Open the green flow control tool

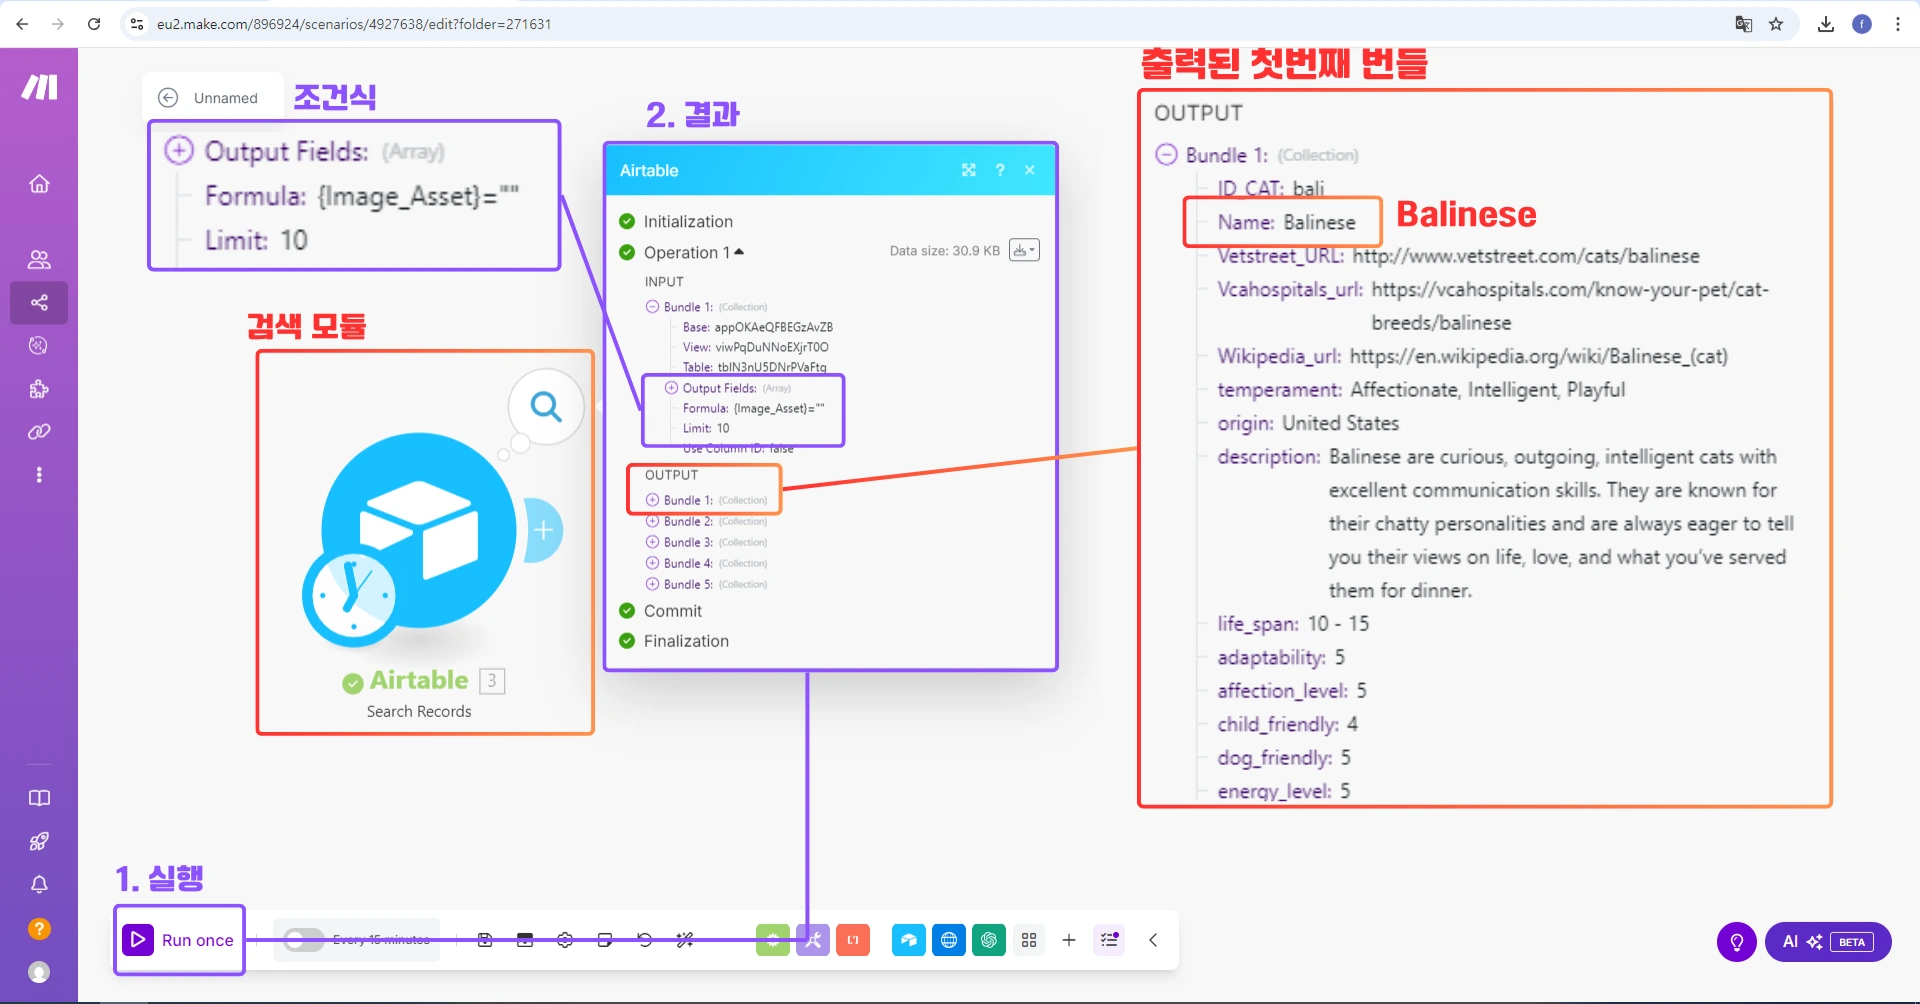[773, 940]
